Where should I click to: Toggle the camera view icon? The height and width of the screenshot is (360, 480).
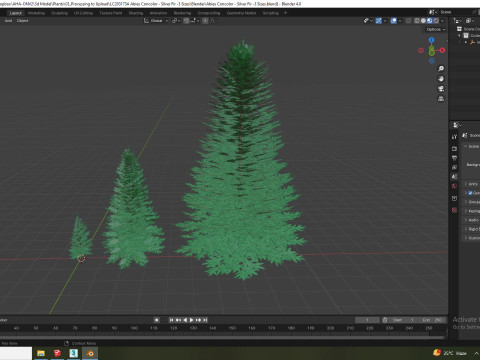[441, 89]
